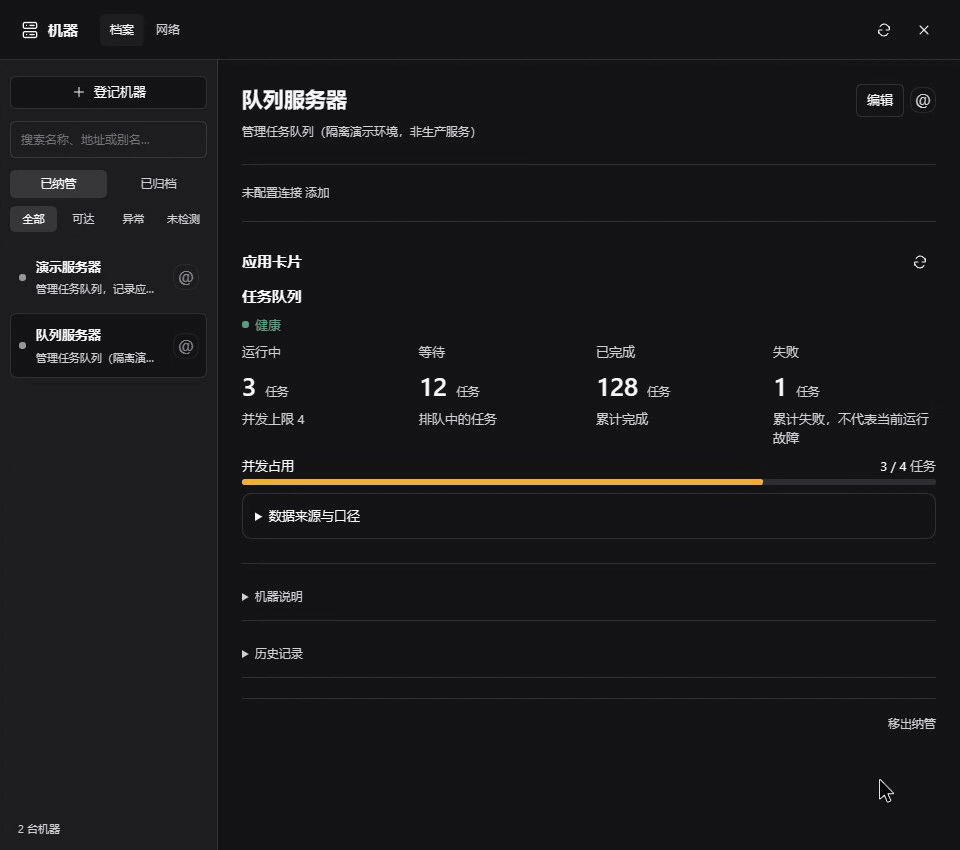Viewport: 960px width, 850px height.
Task: Filter machines by 全部
Action: click(34, 219)
